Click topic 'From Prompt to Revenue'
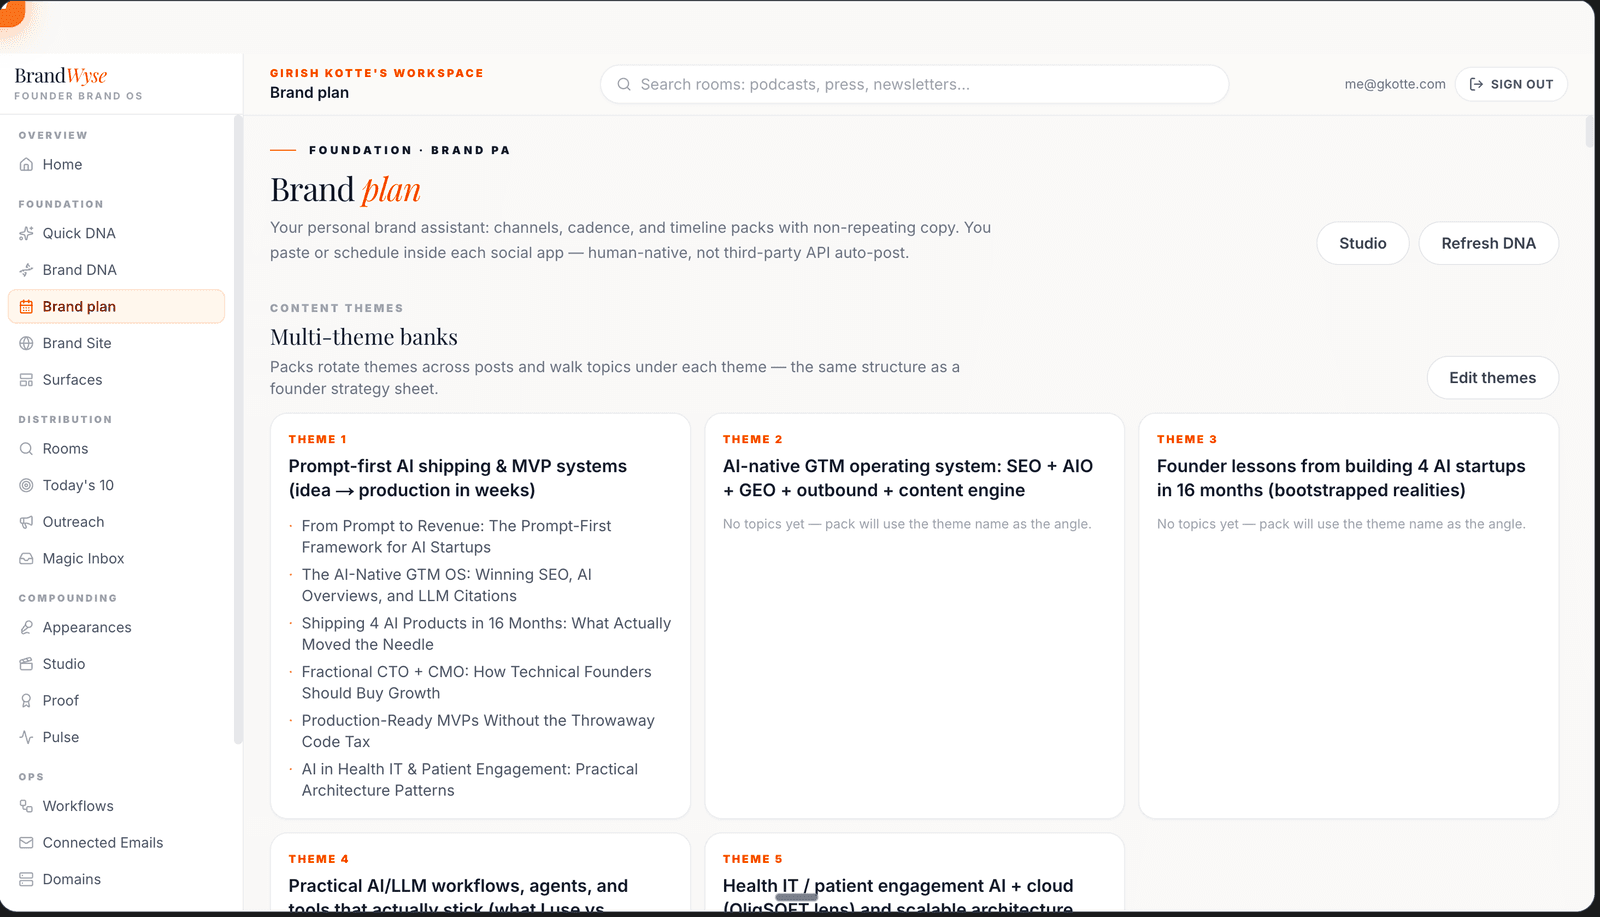The image size is (1600, 917). tap(456, 537)
